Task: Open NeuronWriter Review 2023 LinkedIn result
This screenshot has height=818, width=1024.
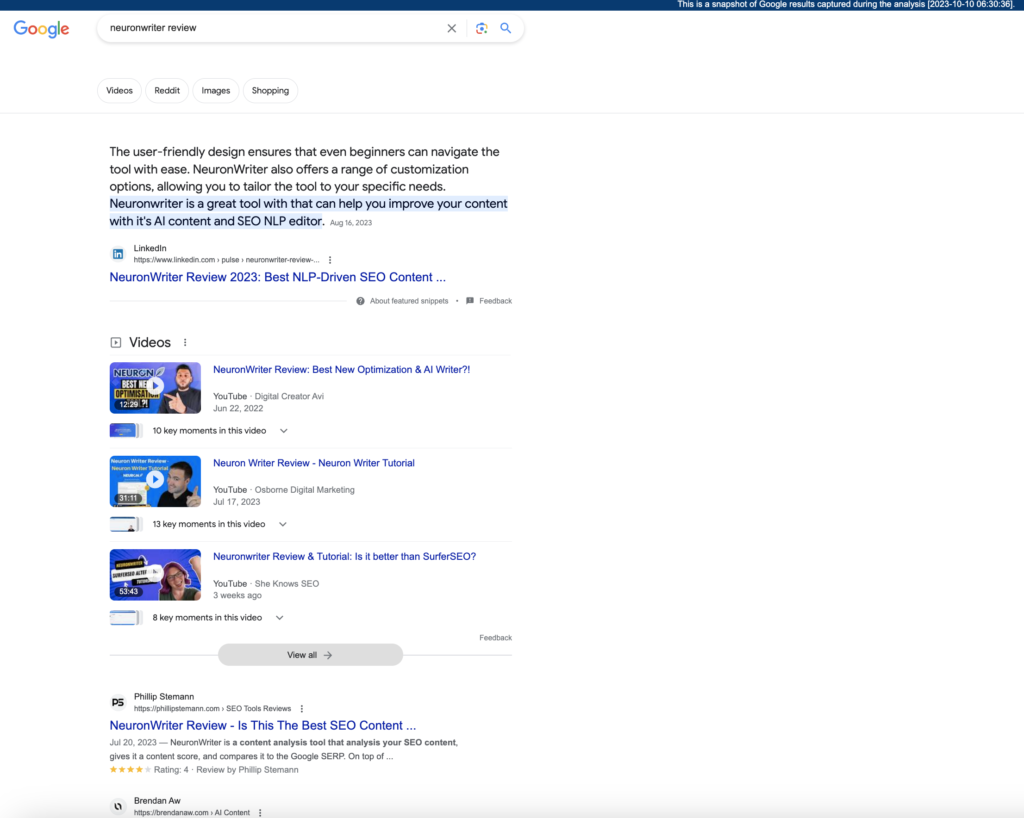Action: click(278, 277)
